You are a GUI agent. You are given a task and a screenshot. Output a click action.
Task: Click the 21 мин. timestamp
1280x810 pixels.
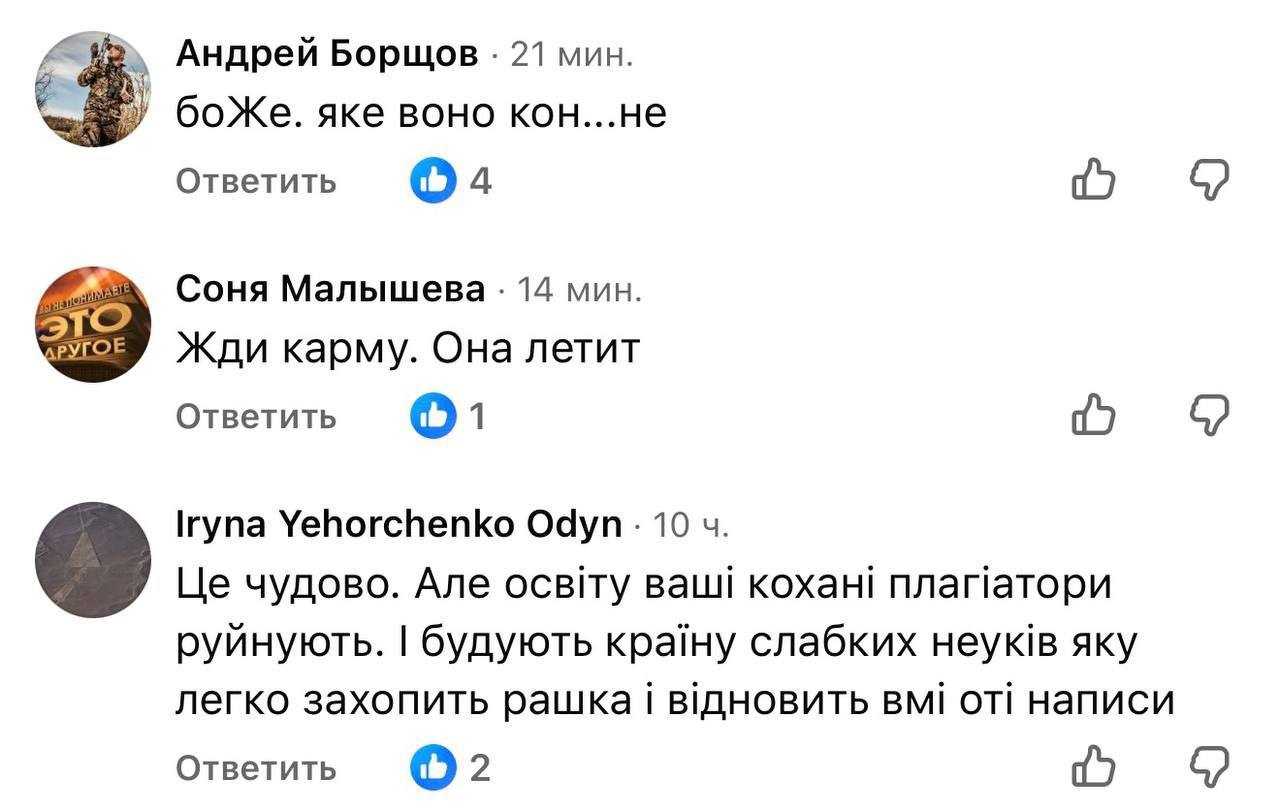(571, 56)
